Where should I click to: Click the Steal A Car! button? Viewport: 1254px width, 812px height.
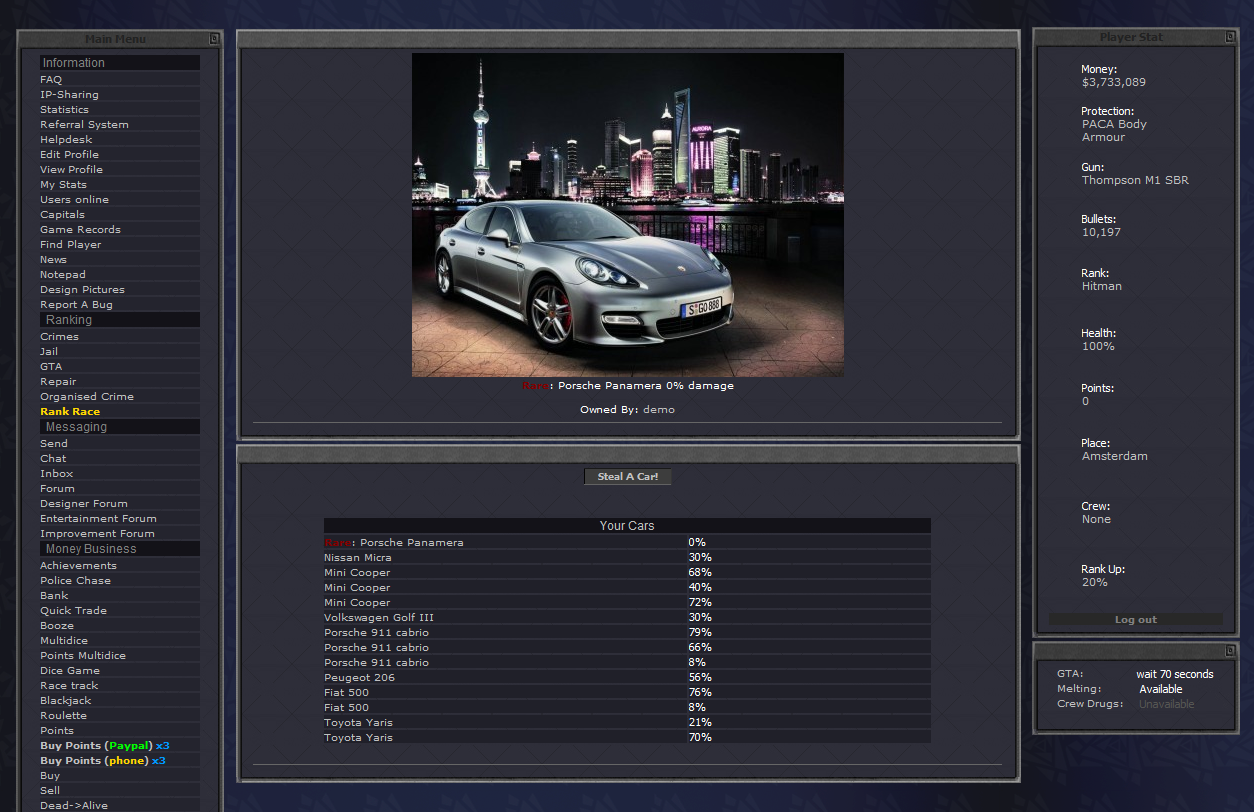click(627, 477)
